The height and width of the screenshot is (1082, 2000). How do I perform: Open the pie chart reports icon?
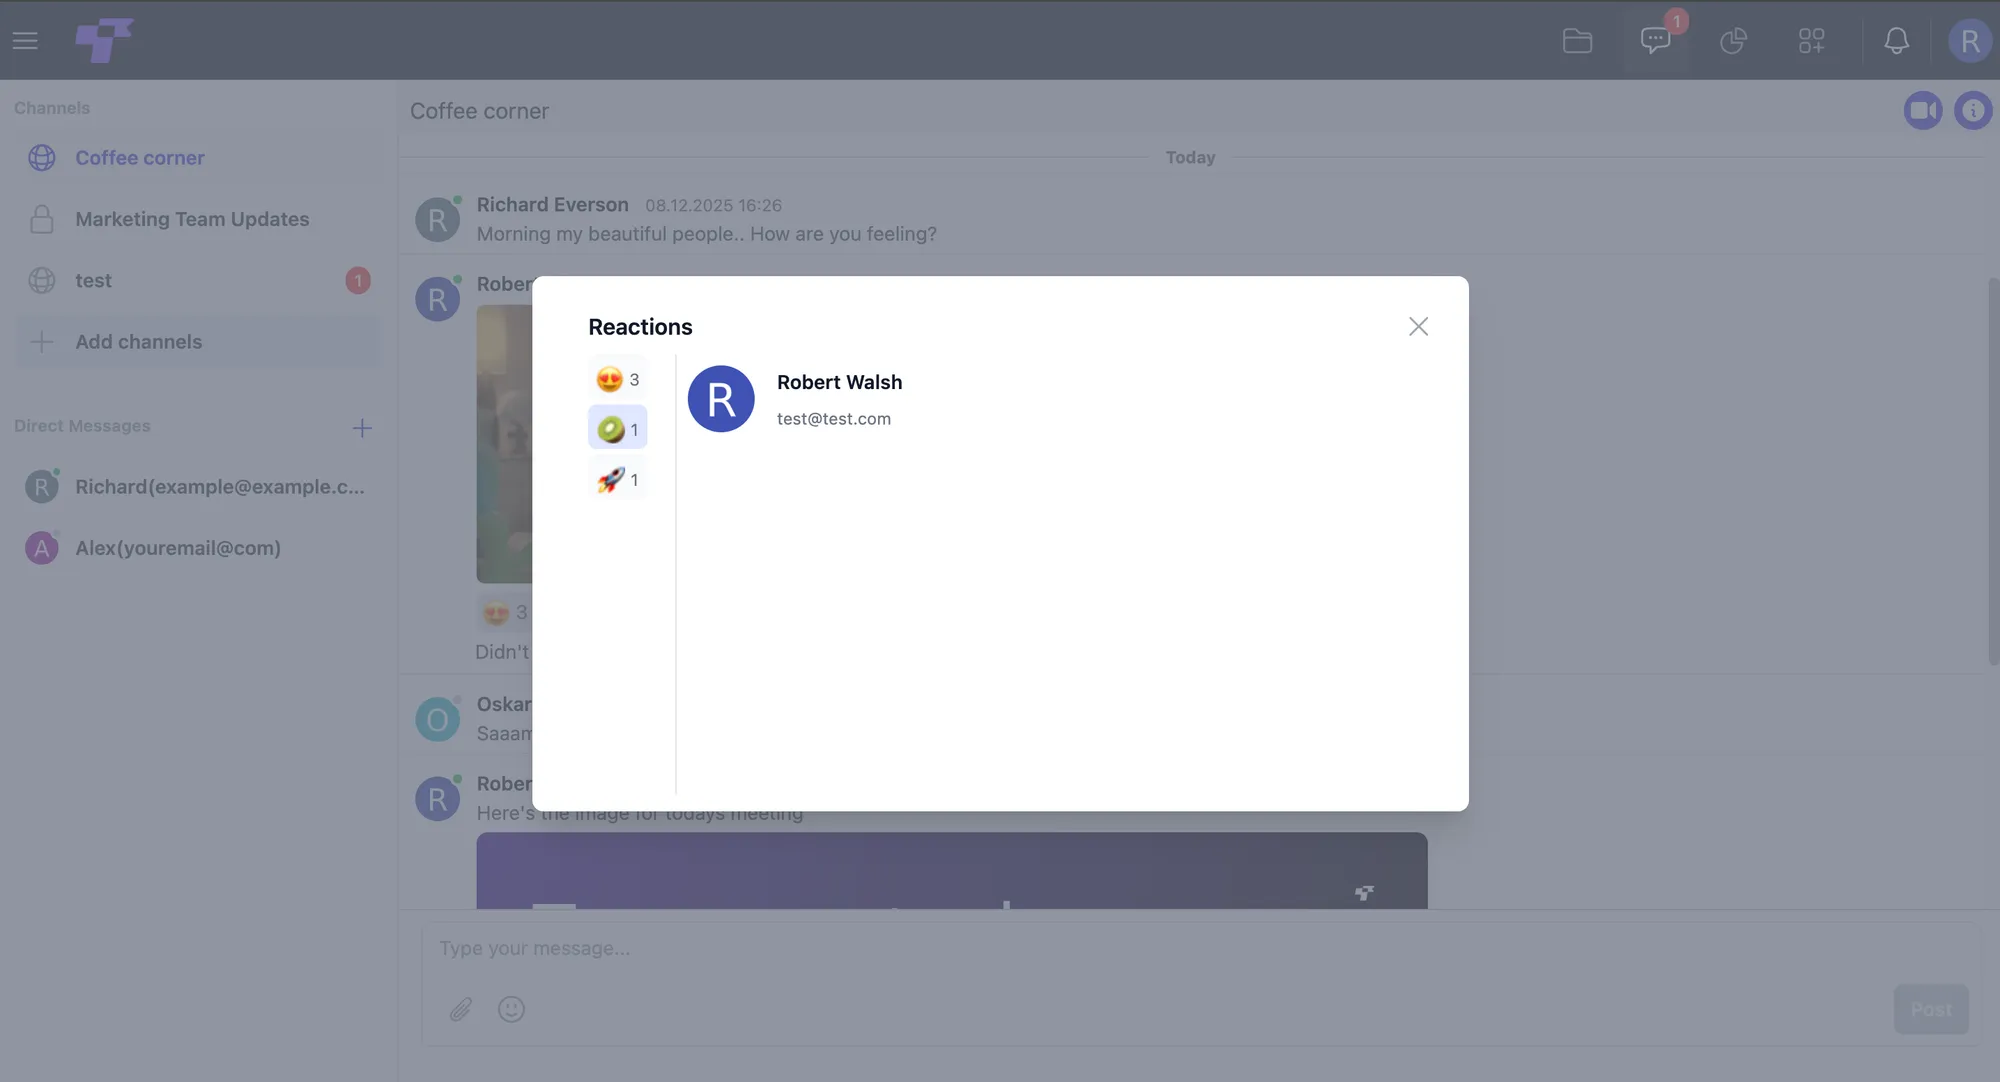[x=1733, y=41]
